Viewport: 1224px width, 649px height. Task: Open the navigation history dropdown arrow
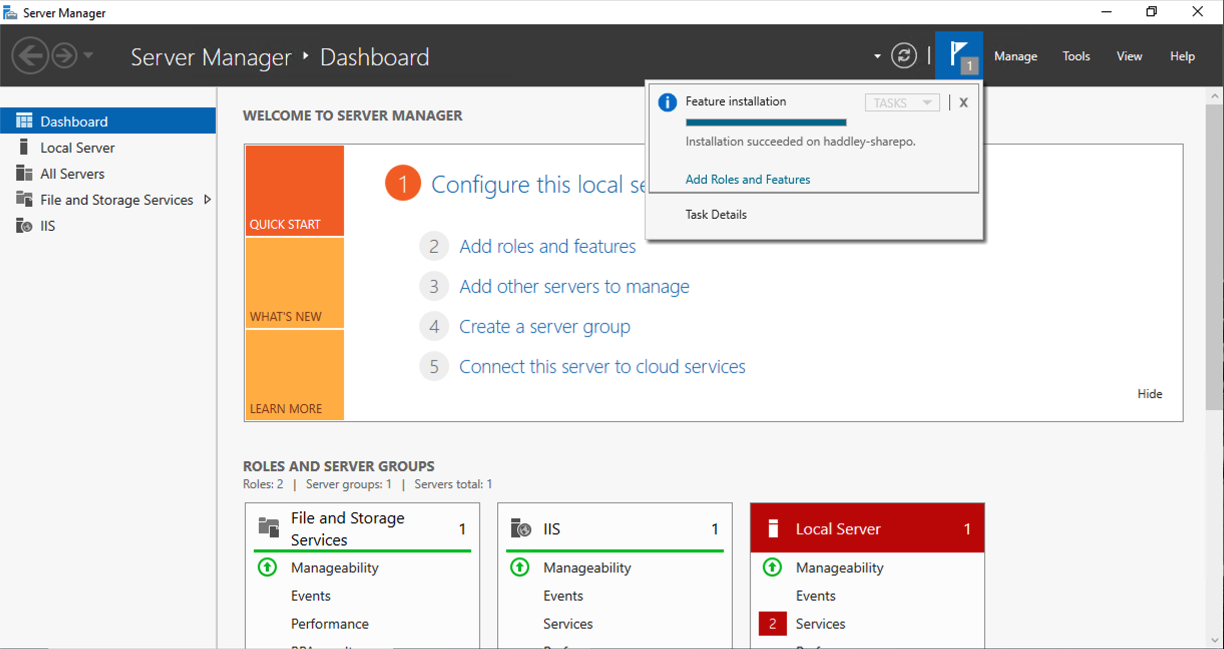tap(88, 56)
